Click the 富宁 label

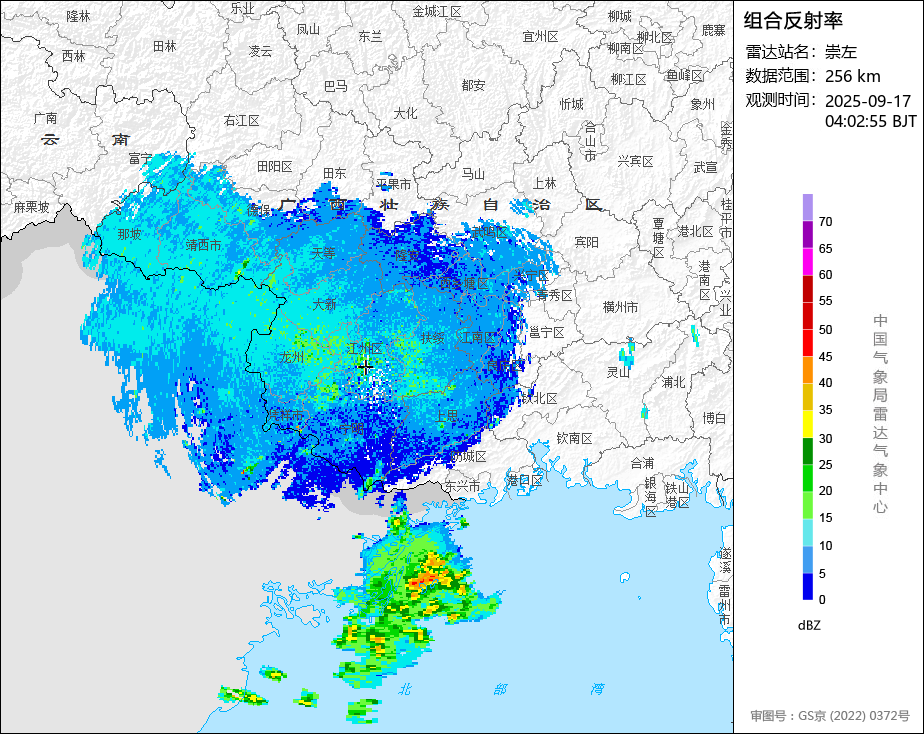[141, 159]
